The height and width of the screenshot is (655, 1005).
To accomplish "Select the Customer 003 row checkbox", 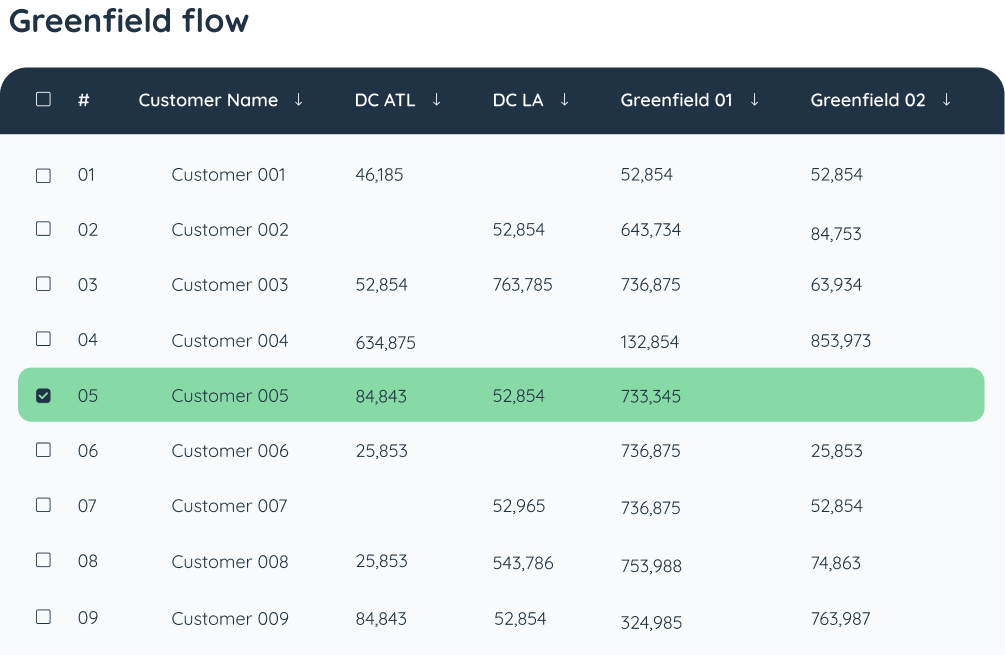I will (43, 283).
